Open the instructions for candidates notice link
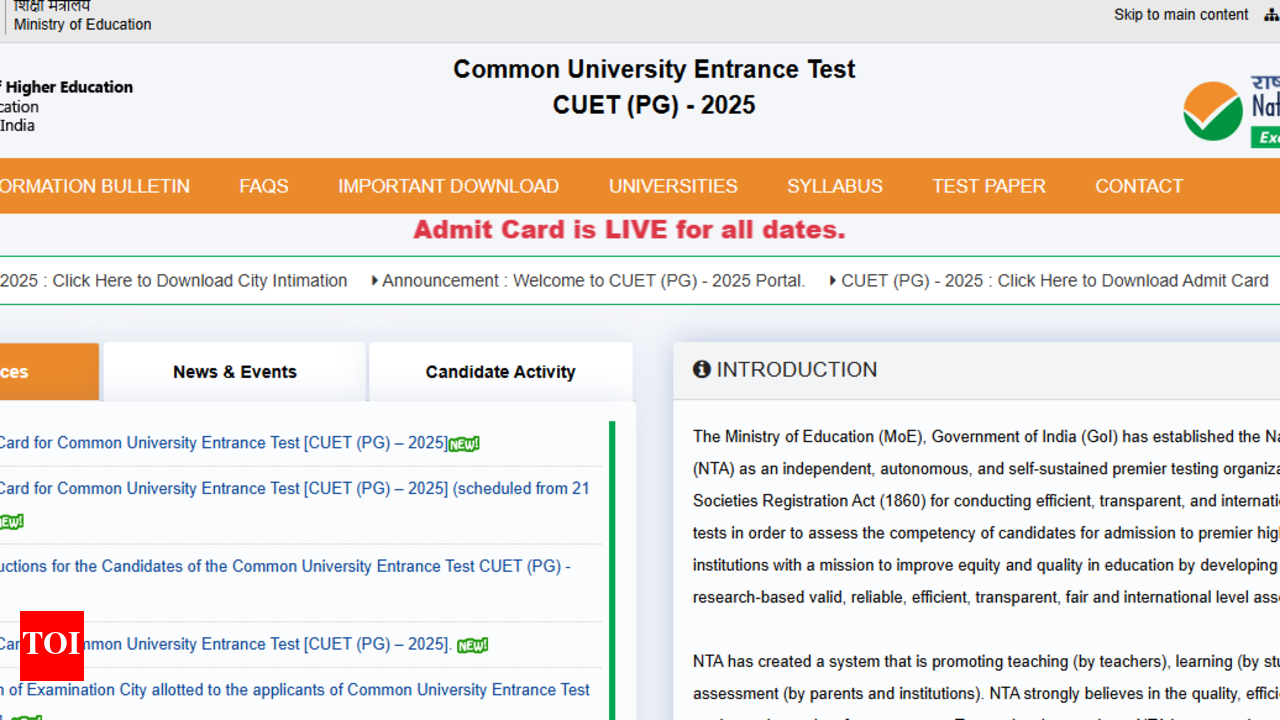This screenshot has width=1280, height=720. pyautogui.click(x=285, y=566)
